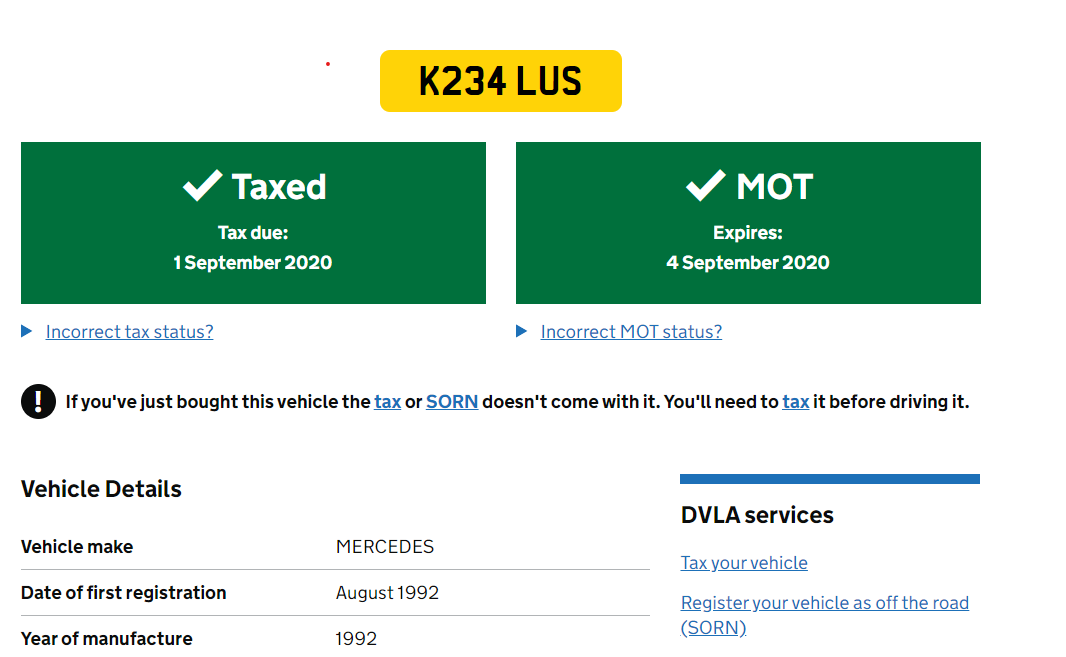
Task: Follow the SORN link in warning text
Action: [452, 402]
